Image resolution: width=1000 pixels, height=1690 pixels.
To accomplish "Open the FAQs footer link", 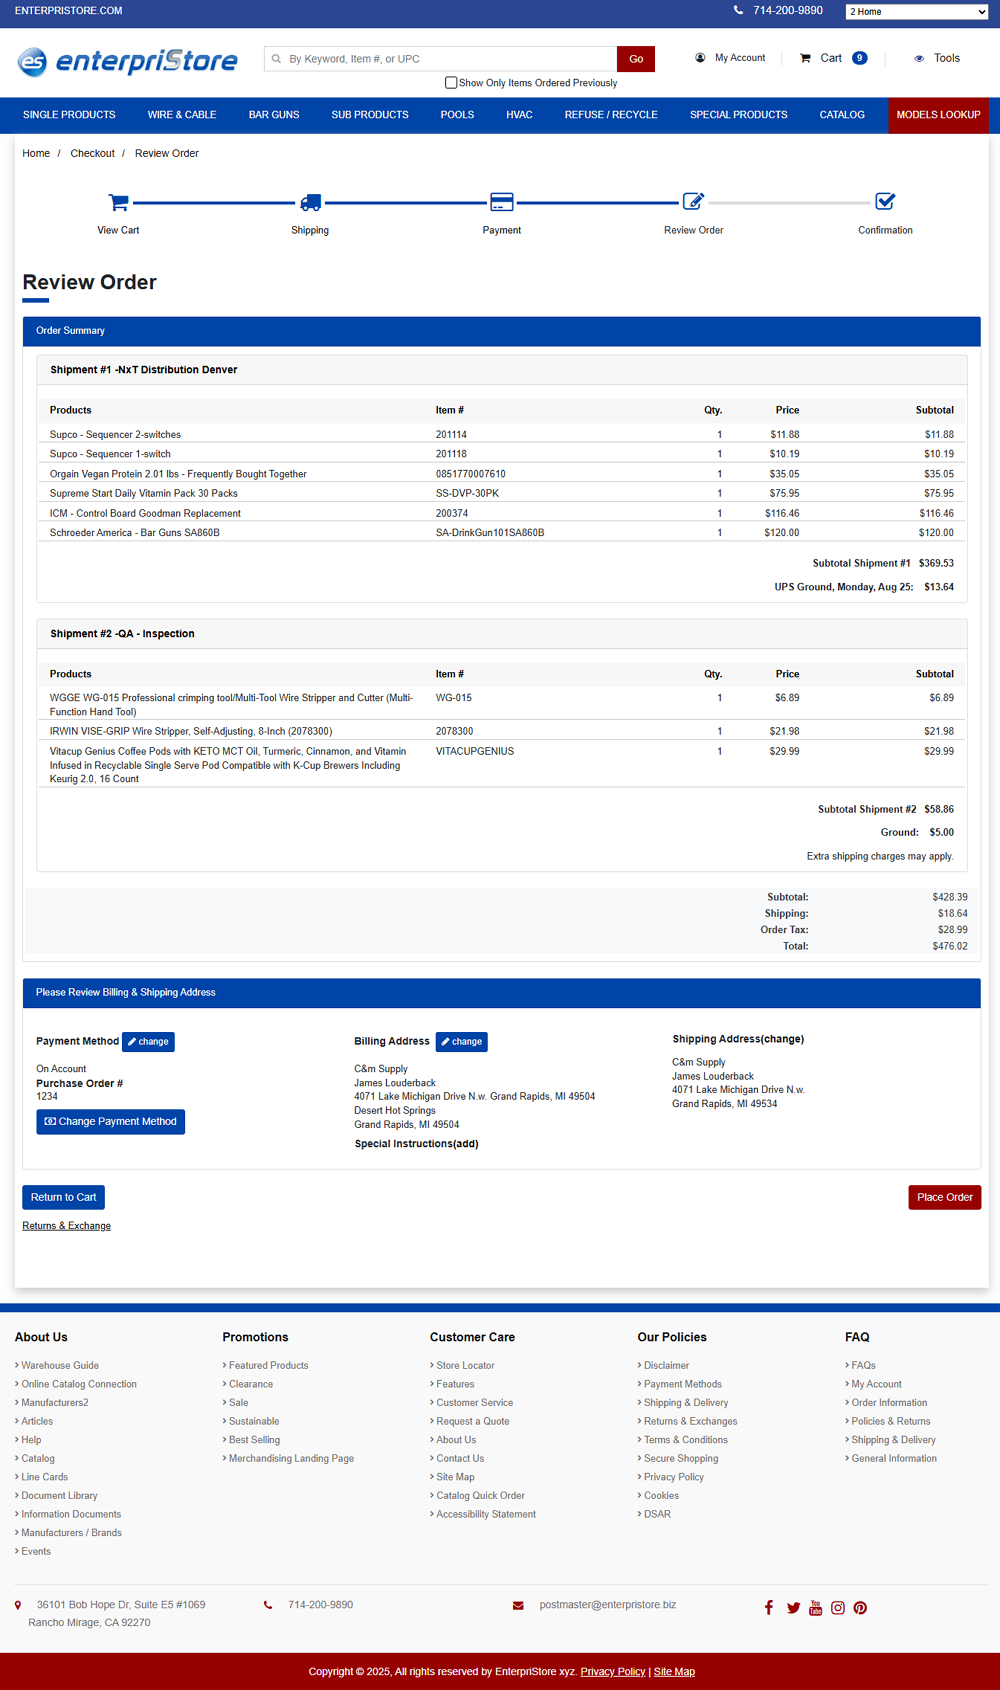I will pos(863,1365).
